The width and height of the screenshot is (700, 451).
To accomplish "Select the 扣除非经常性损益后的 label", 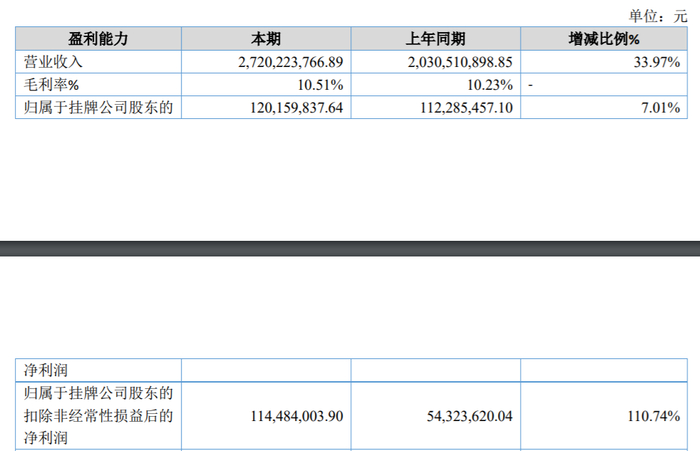I will tap(98, 416).
